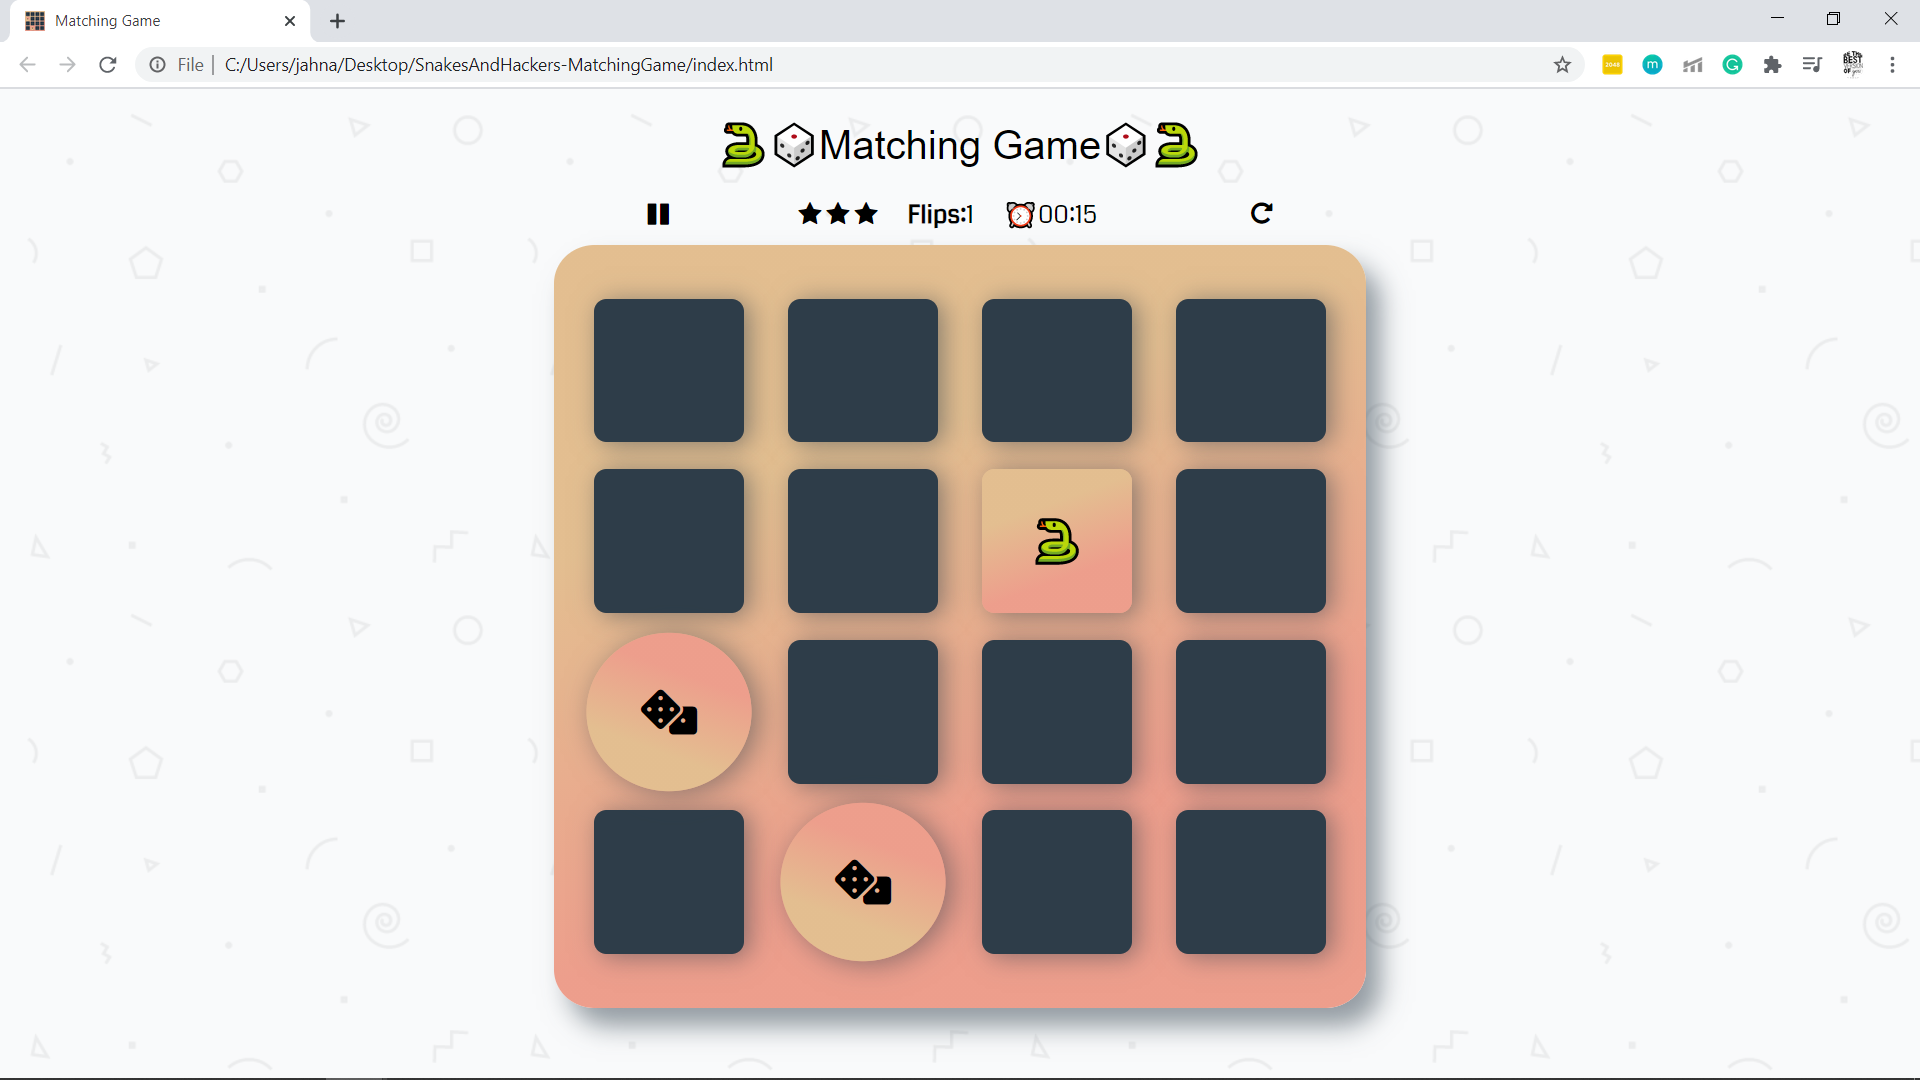Click the alarm clock timer icon

[1020, 215]
